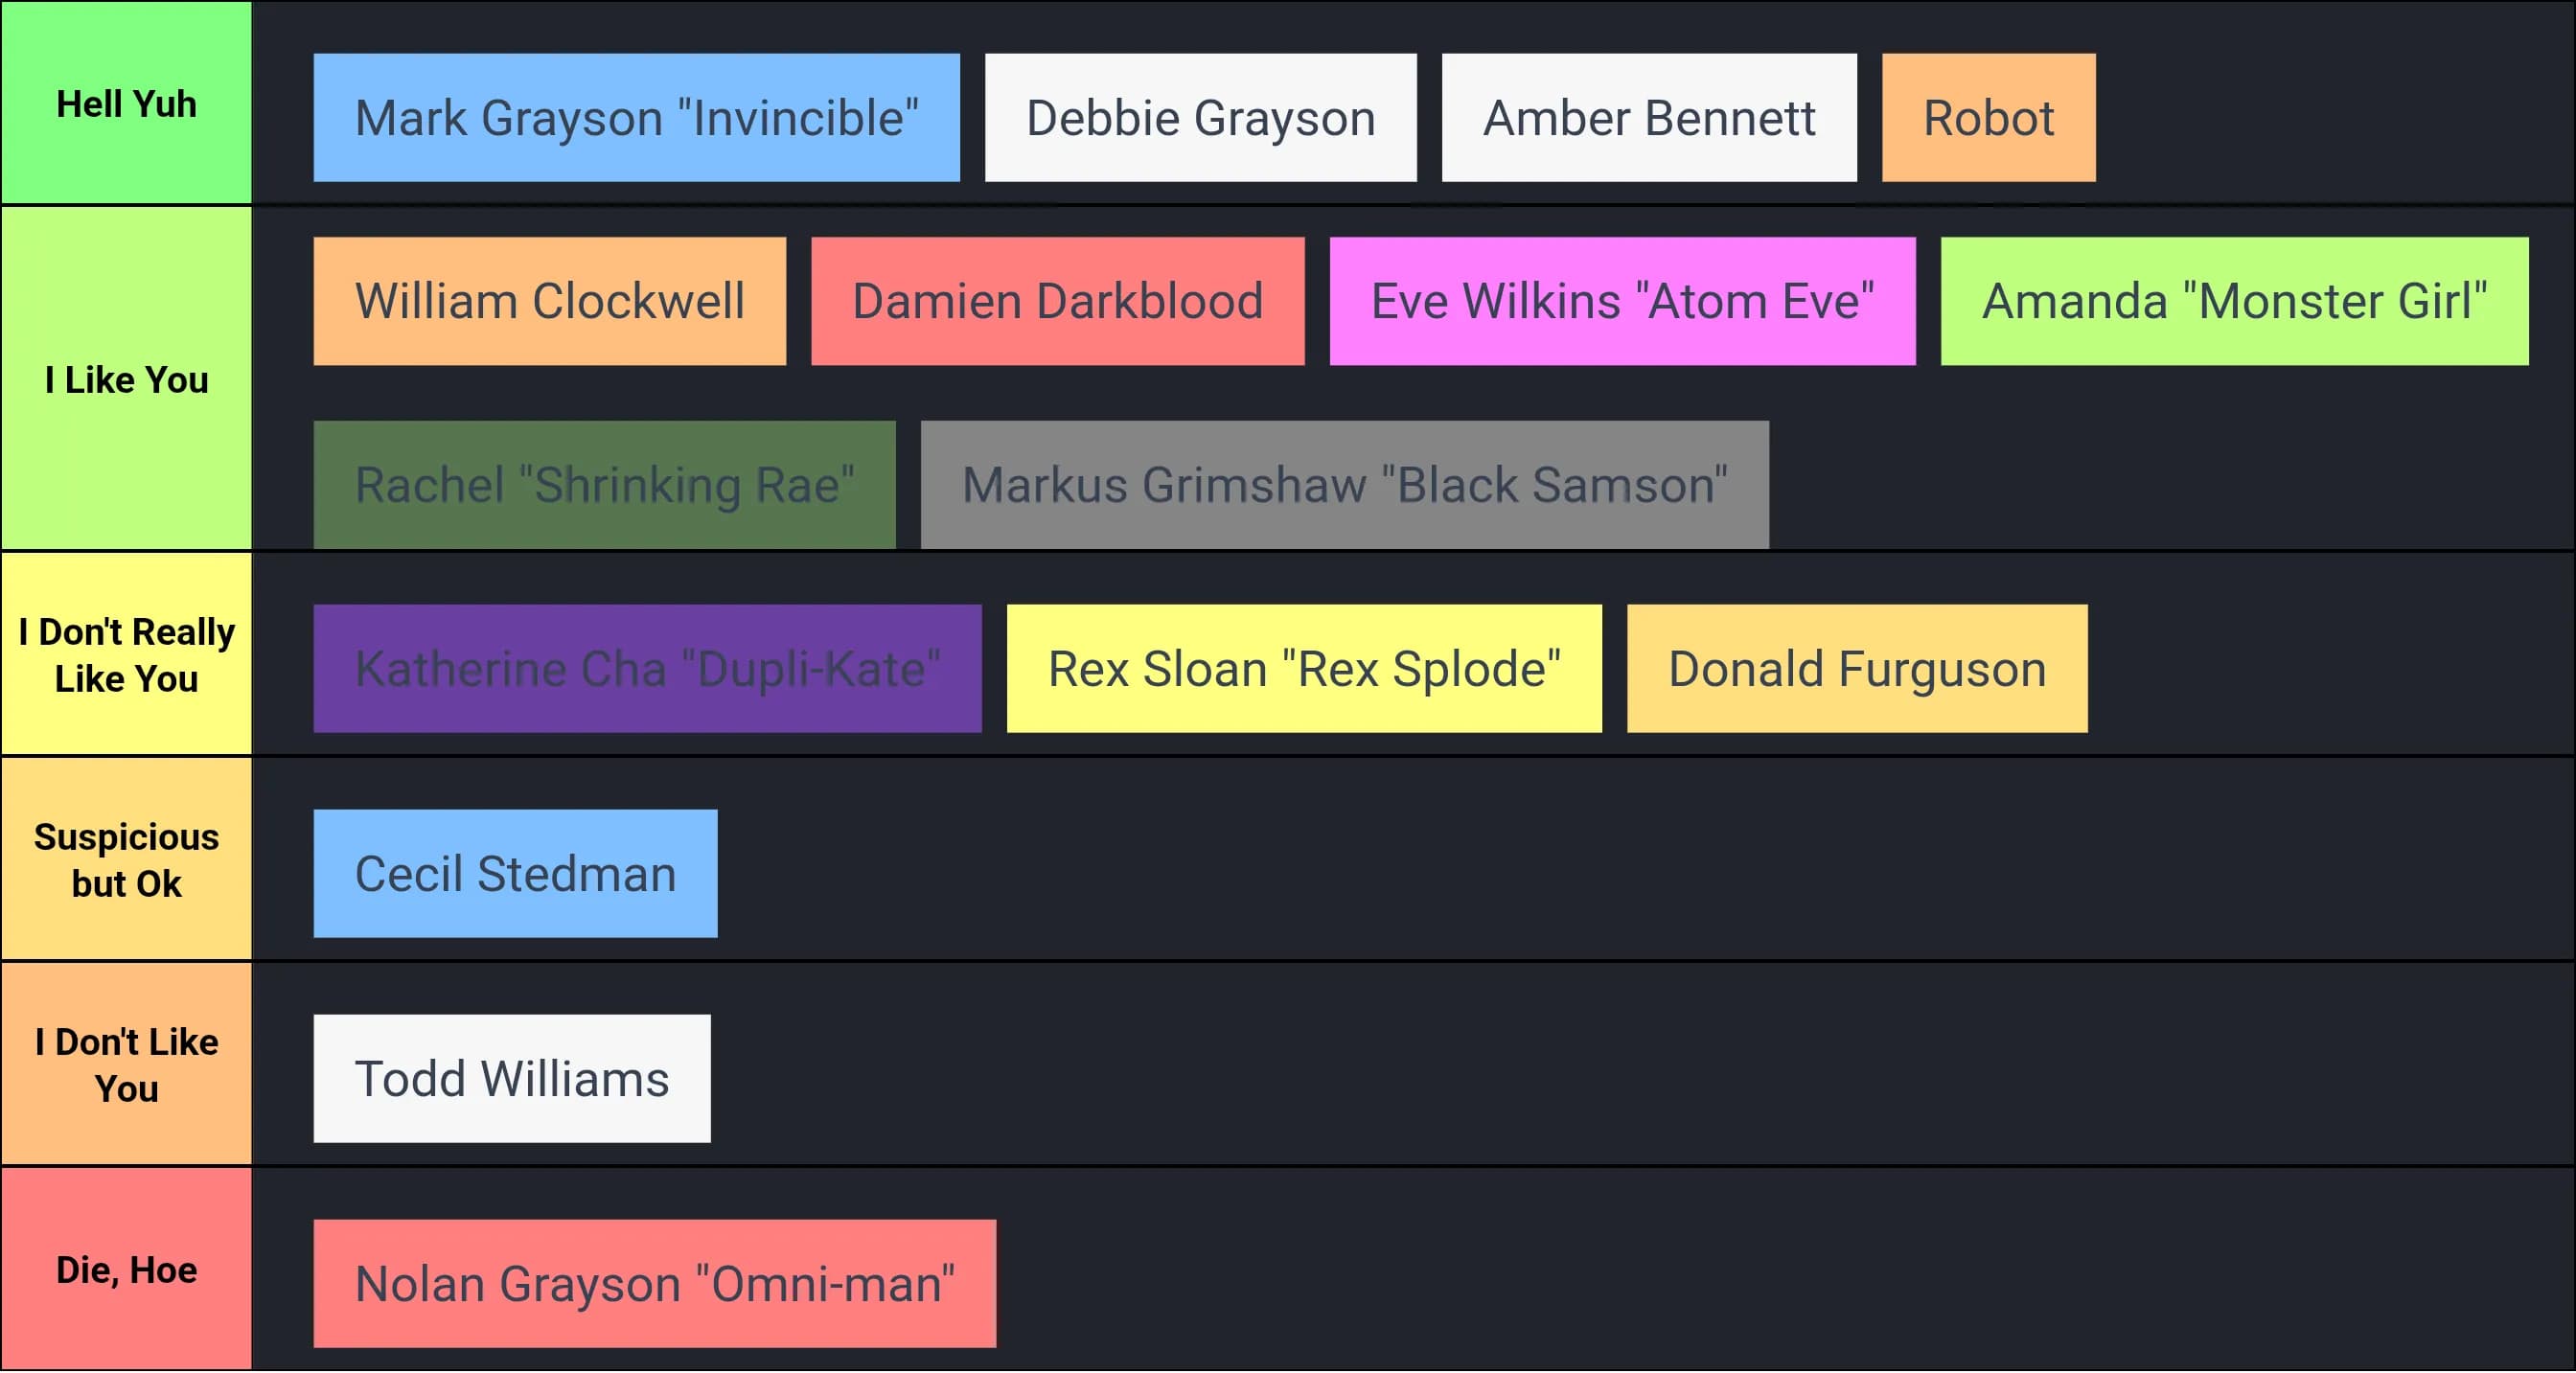Select Suspicious but Ok tier label
This screenshot has width=2576, height=1373.
click(x=126, y=860)
